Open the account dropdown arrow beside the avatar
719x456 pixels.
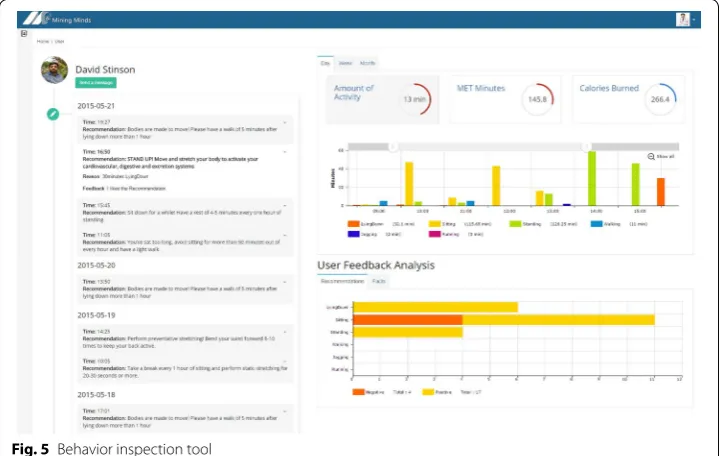pos(694,20)
